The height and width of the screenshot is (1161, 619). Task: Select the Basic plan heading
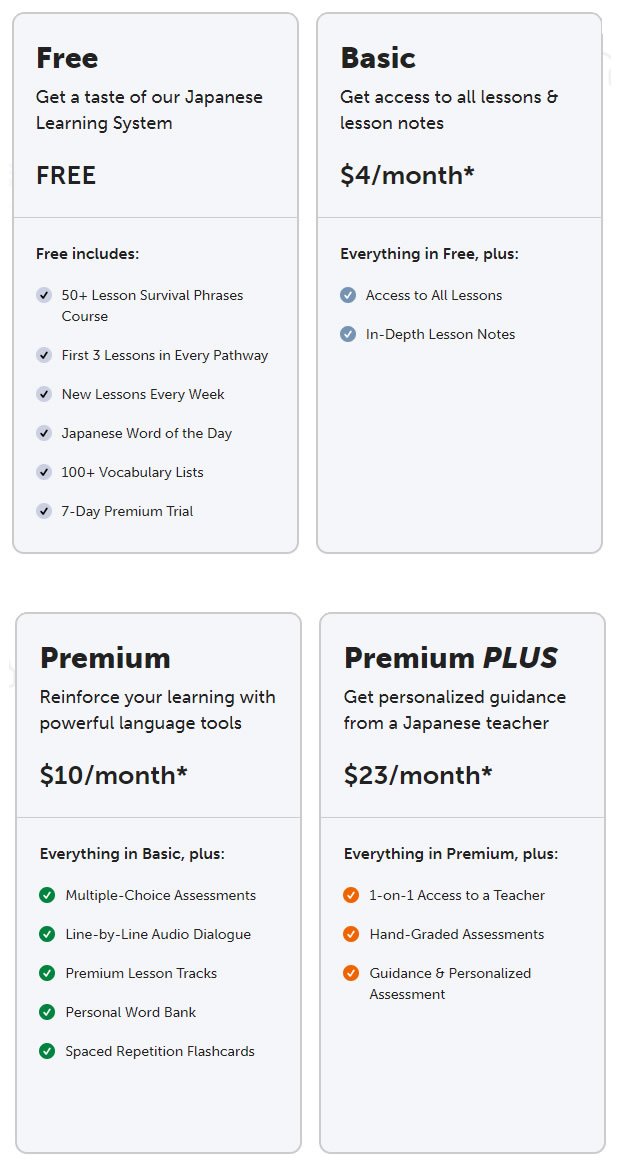point(378,58)
